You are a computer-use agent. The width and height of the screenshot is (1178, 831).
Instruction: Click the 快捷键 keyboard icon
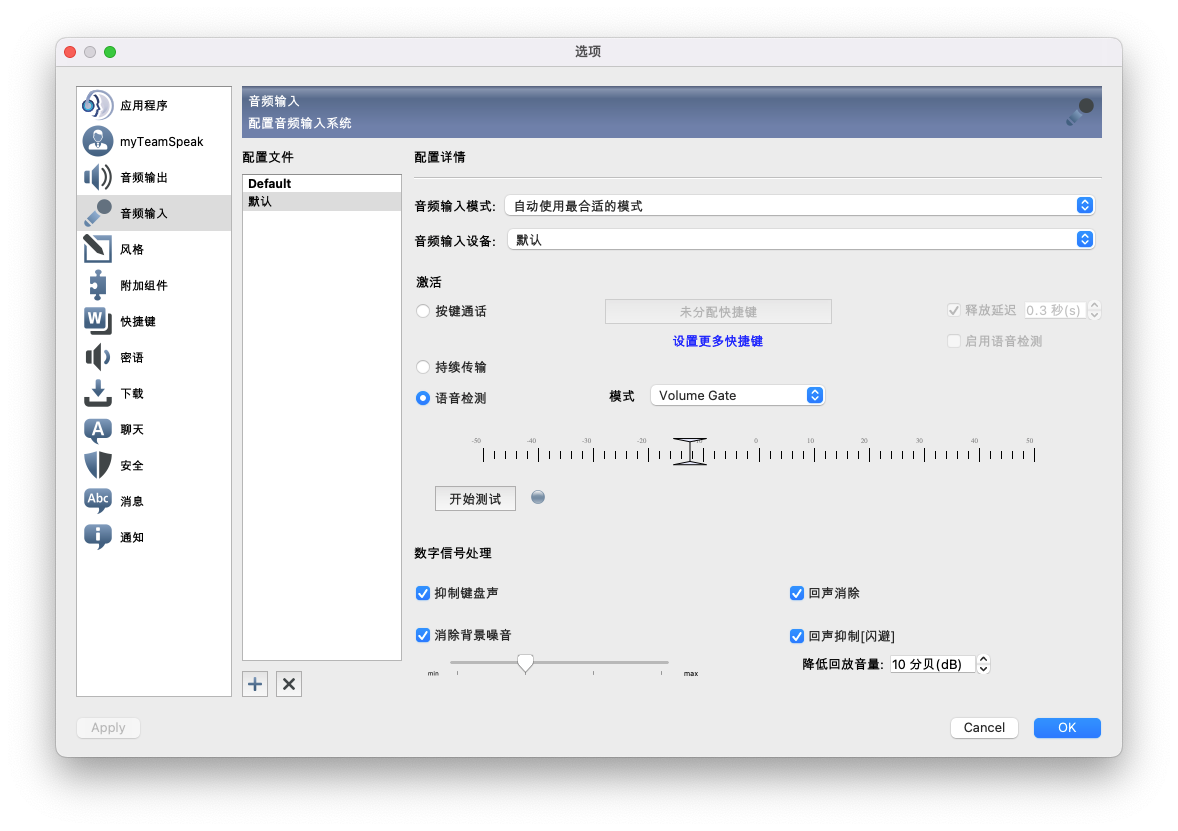pos(97,321)
